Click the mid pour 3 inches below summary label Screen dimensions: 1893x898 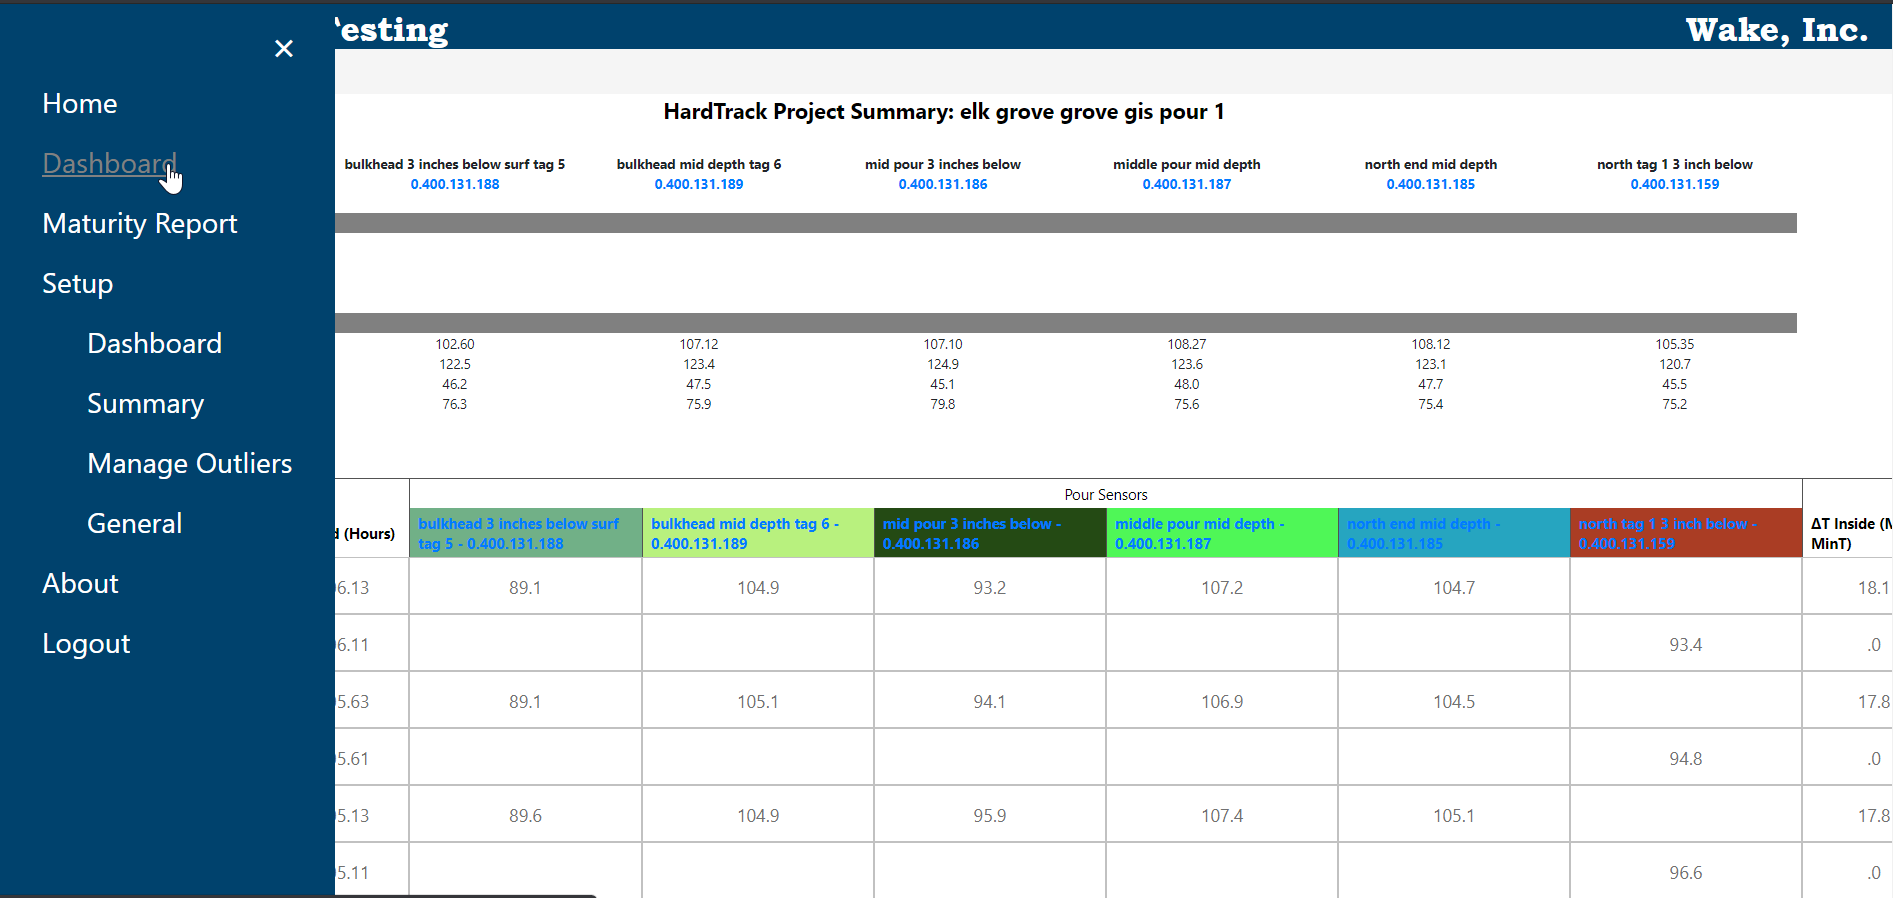point(943,164)
